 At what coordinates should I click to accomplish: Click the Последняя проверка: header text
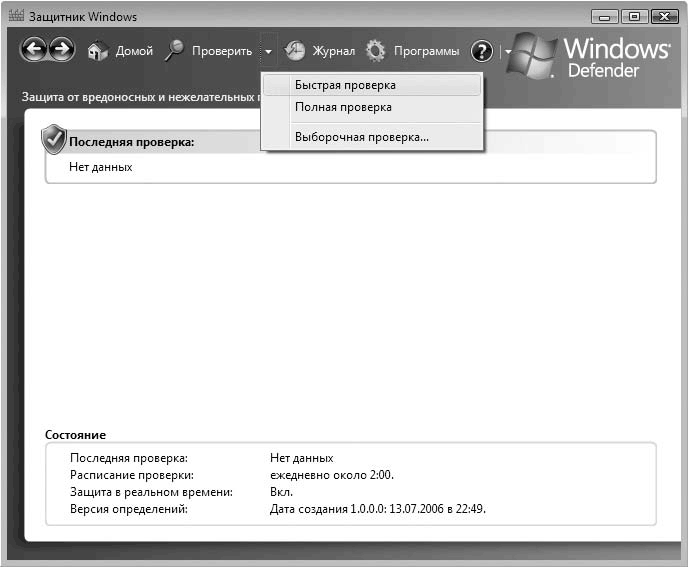click(x=132, y=142)
